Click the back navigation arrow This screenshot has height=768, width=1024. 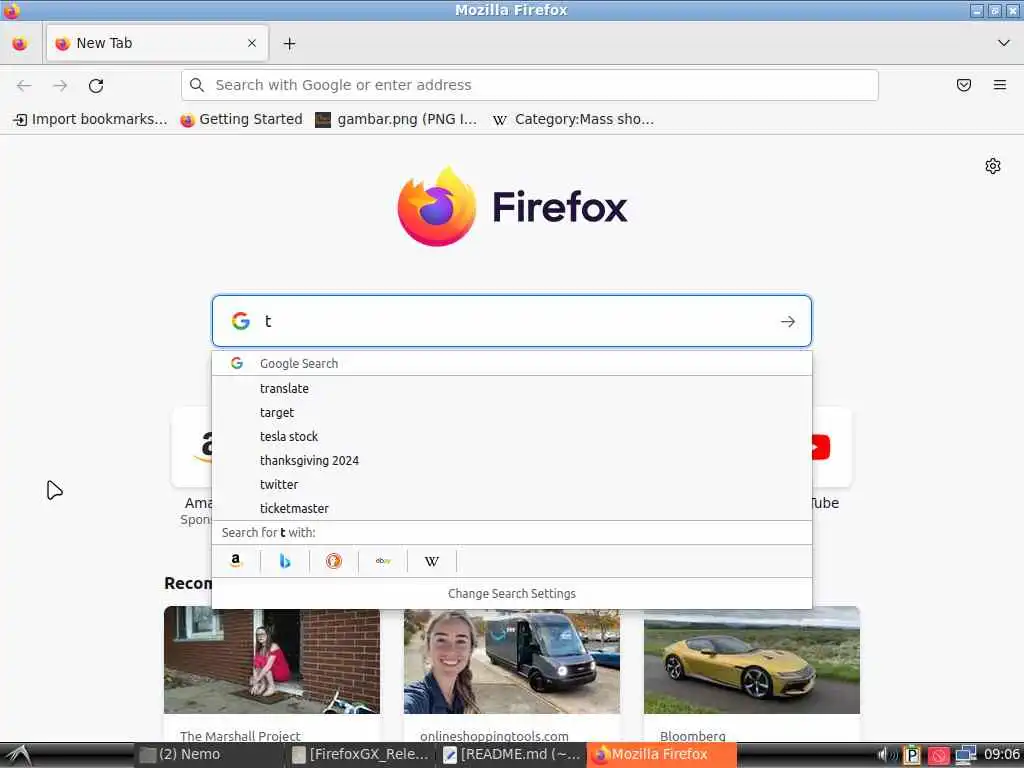point(24,86)
